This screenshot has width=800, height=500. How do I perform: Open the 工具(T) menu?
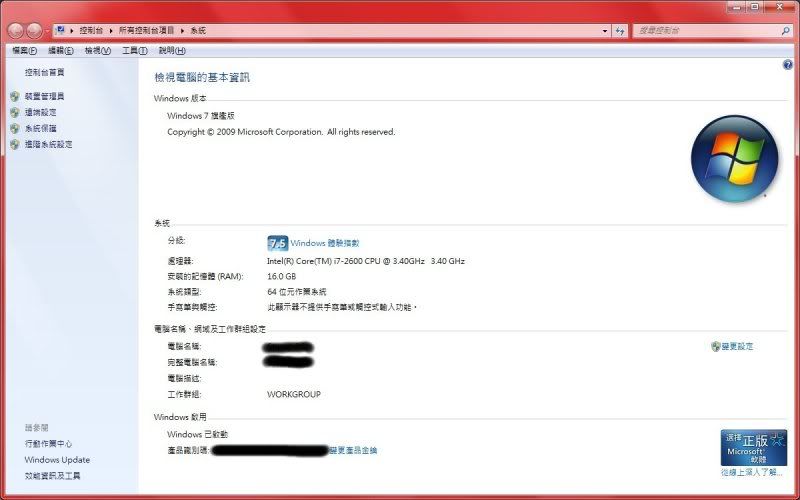pos(135,51)
